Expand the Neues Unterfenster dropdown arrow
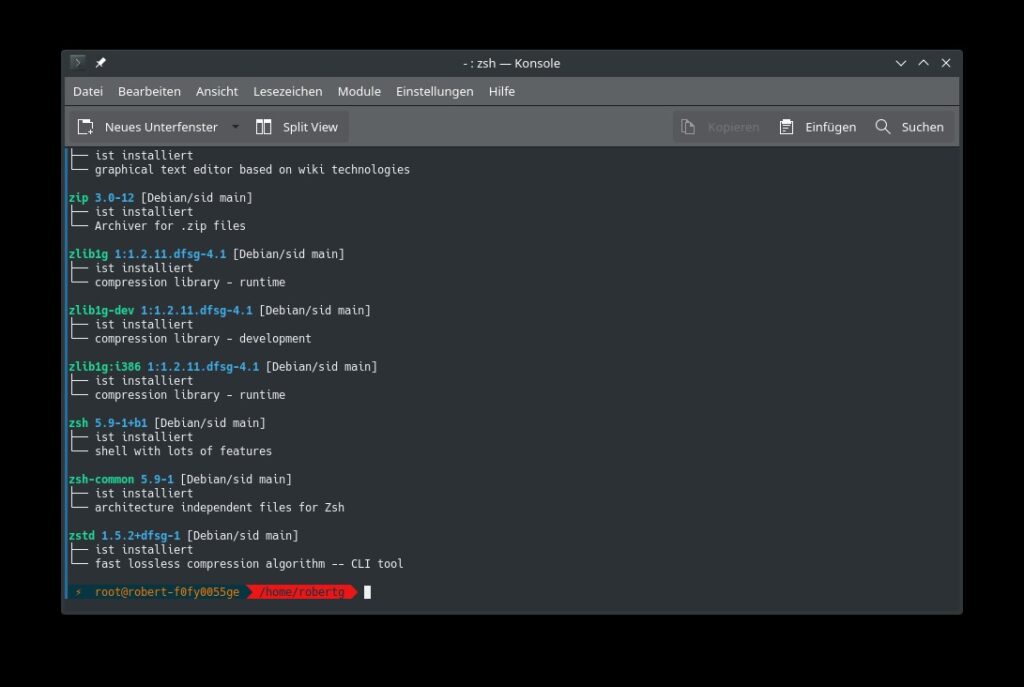 (x=236, y=127)
